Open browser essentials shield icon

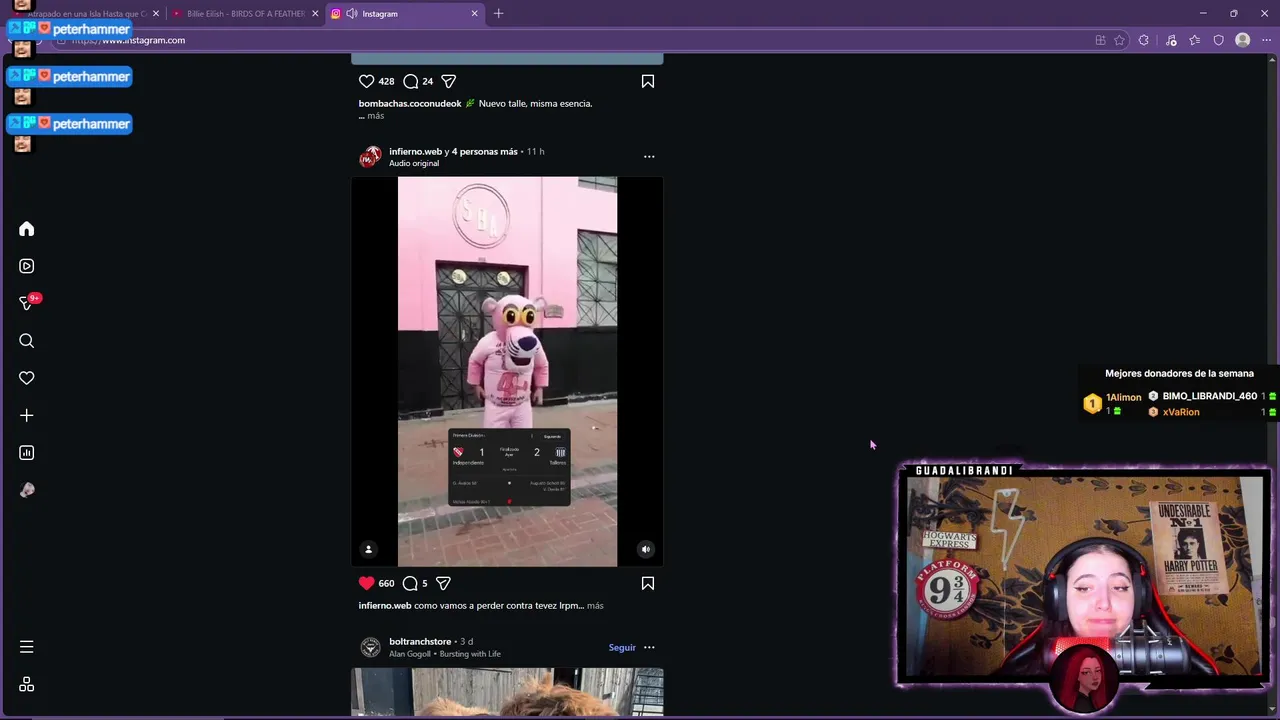point(1218,40)
